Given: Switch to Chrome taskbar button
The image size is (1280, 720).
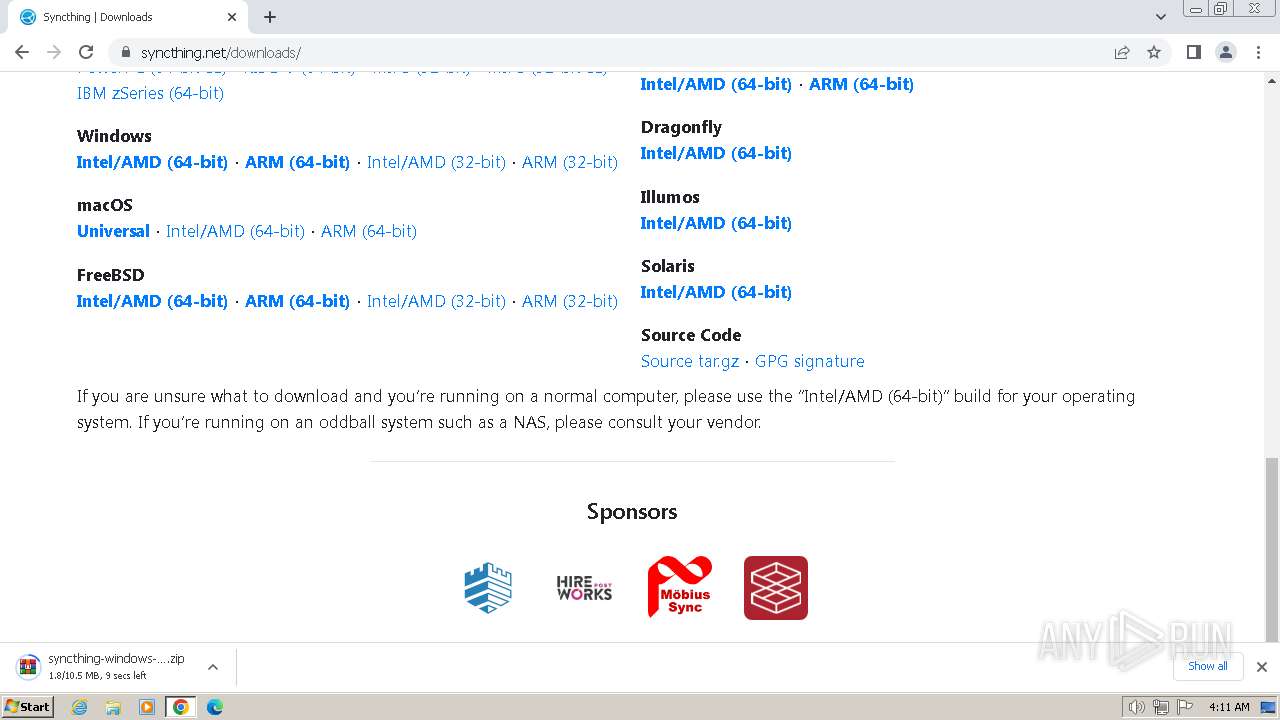Looking at the screenshot, I should point(180,707).
